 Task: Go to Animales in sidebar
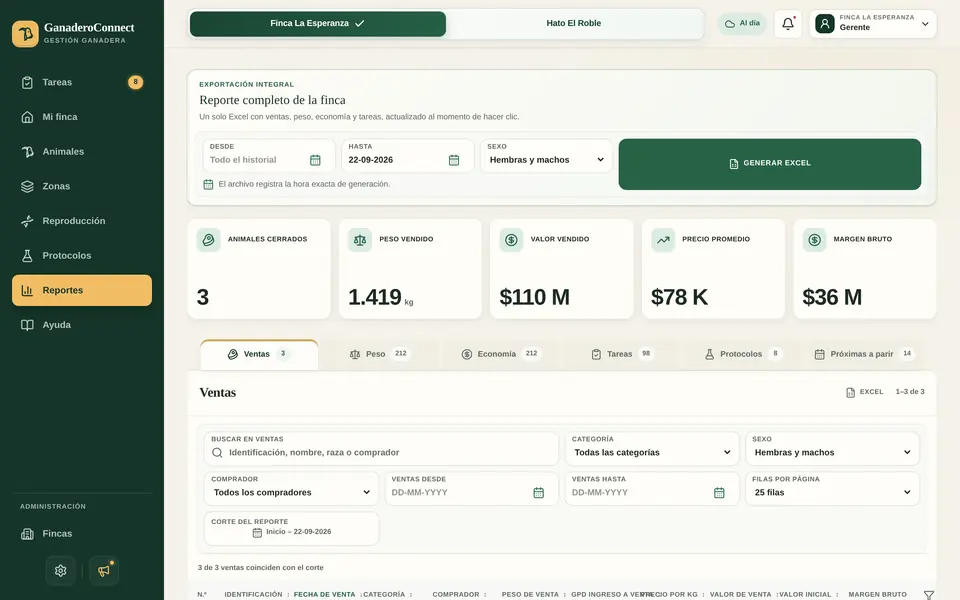82,152
